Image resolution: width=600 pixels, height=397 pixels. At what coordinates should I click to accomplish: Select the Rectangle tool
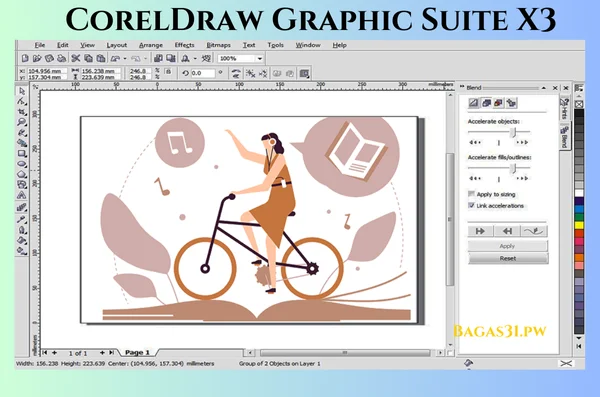pyautogui.click(x=22, y=154)
